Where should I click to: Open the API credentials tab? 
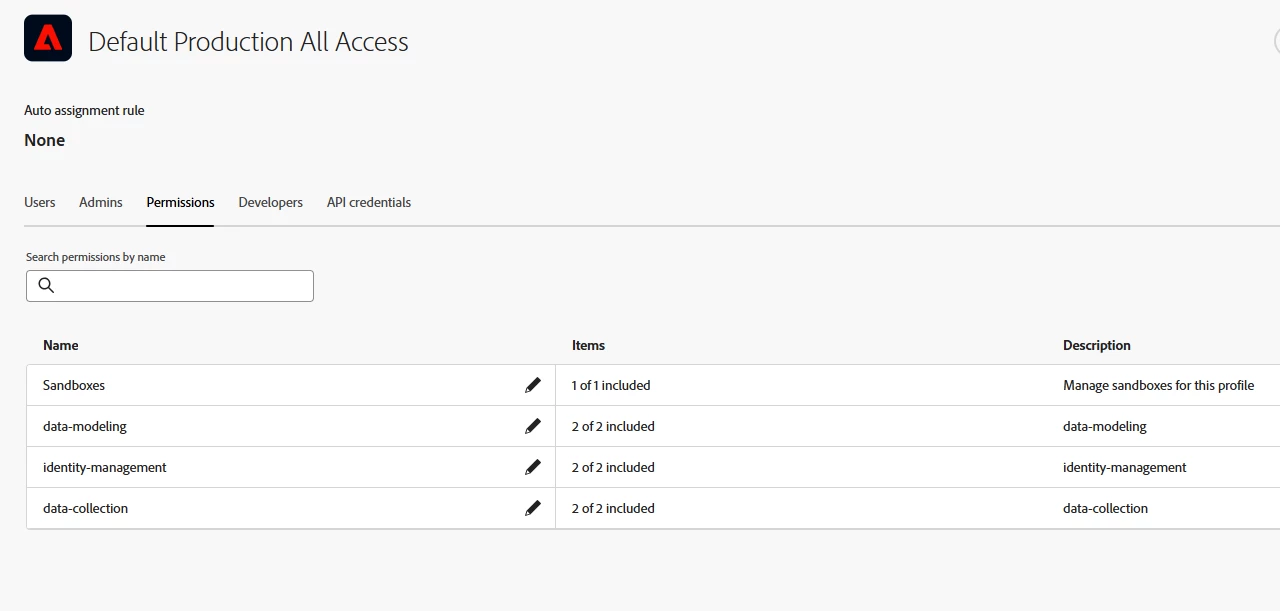(x=369, y=202)
